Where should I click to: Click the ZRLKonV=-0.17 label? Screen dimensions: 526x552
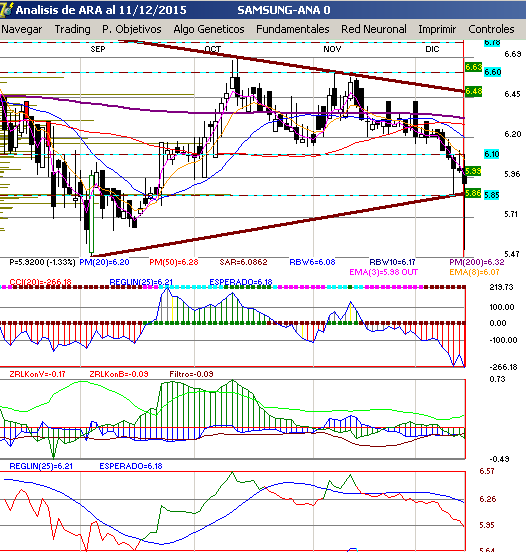37,374
